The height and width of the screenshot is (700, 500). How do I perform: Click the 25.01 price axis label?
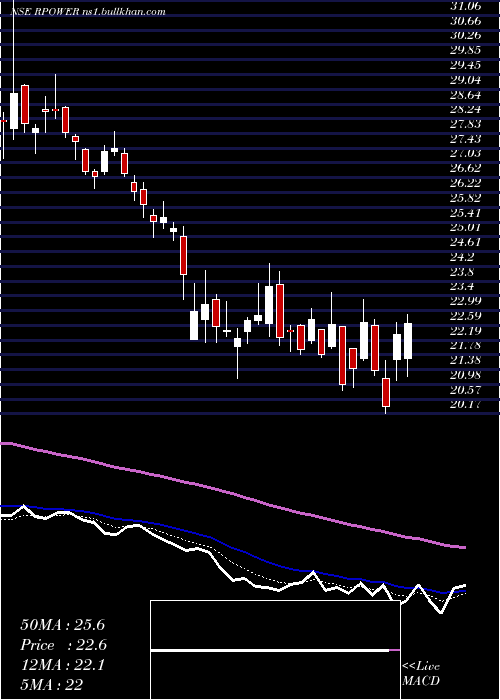coord(466,227)
